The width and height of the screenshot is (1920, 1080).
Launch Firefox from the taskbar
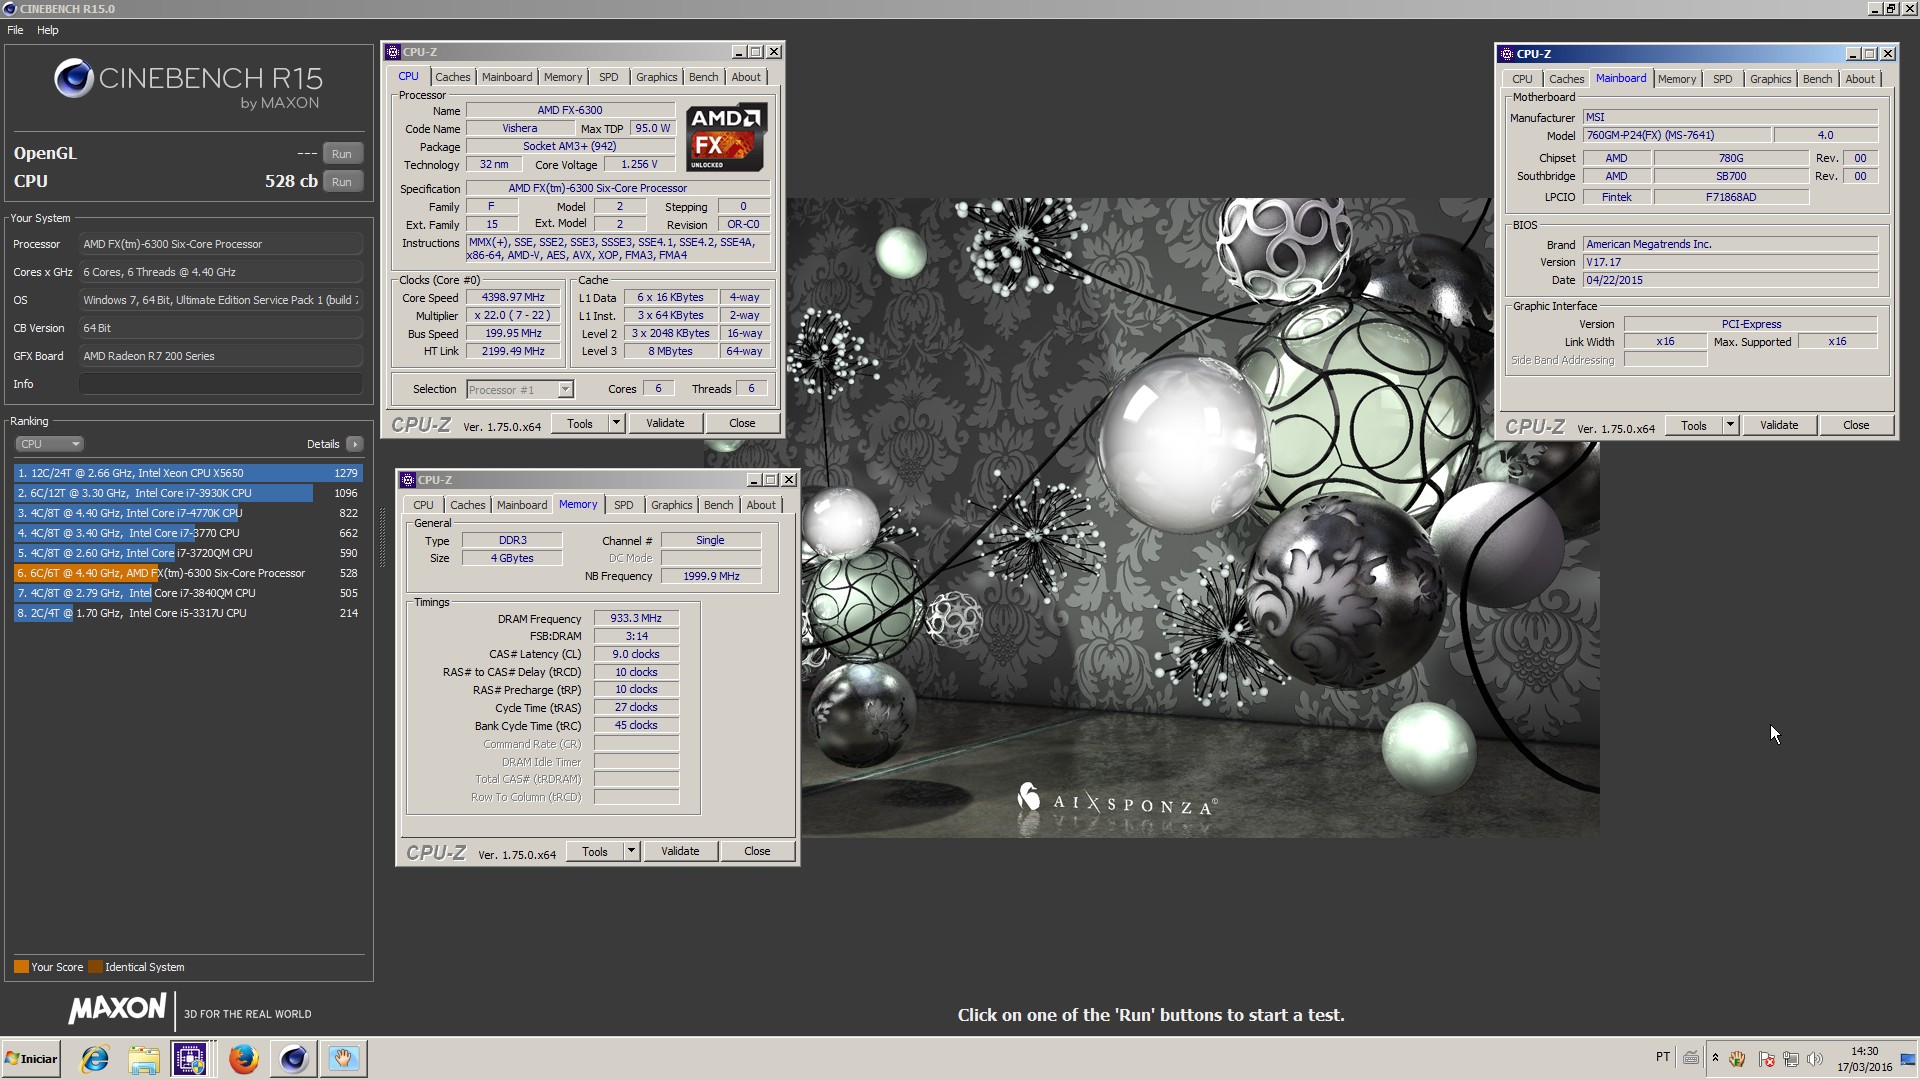[x=243, y=1059]
